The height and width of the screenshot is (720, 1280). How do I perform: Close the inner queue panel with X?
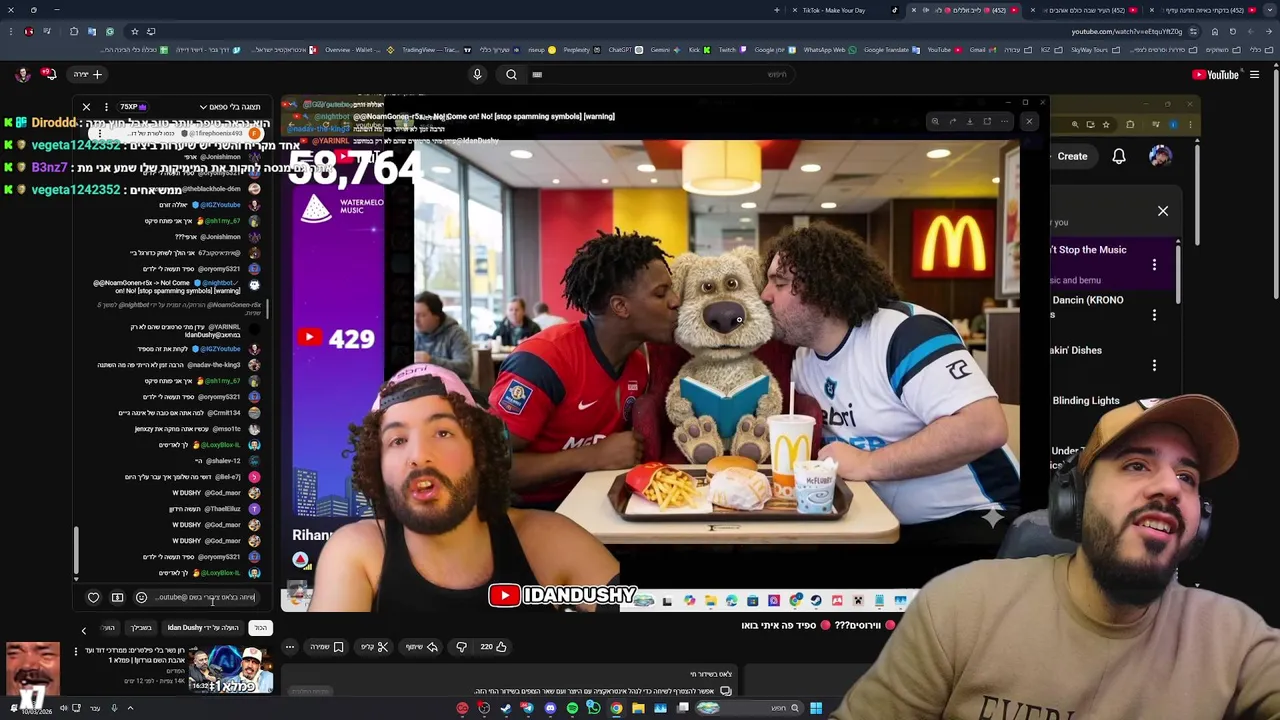(x=1163, y=211)
